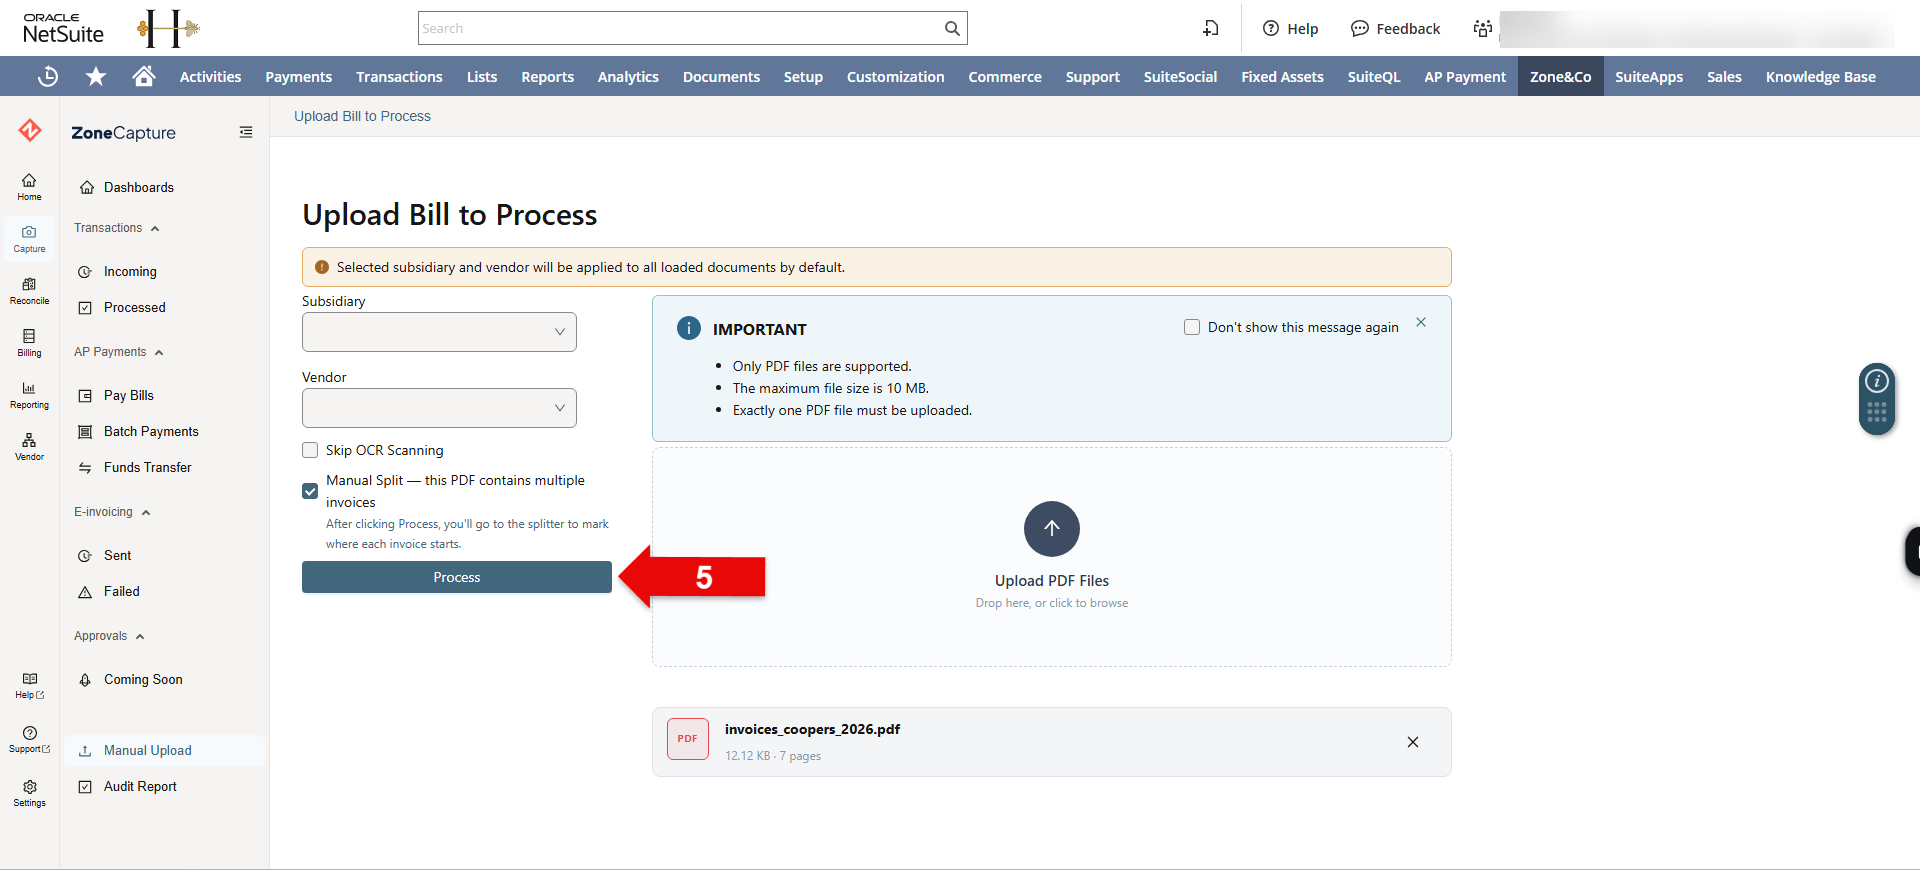Image resolution: width=1920 pixels, height=870 pixels.
Task: Collapse the Transactions section
Action: click(x=117, y=228)
